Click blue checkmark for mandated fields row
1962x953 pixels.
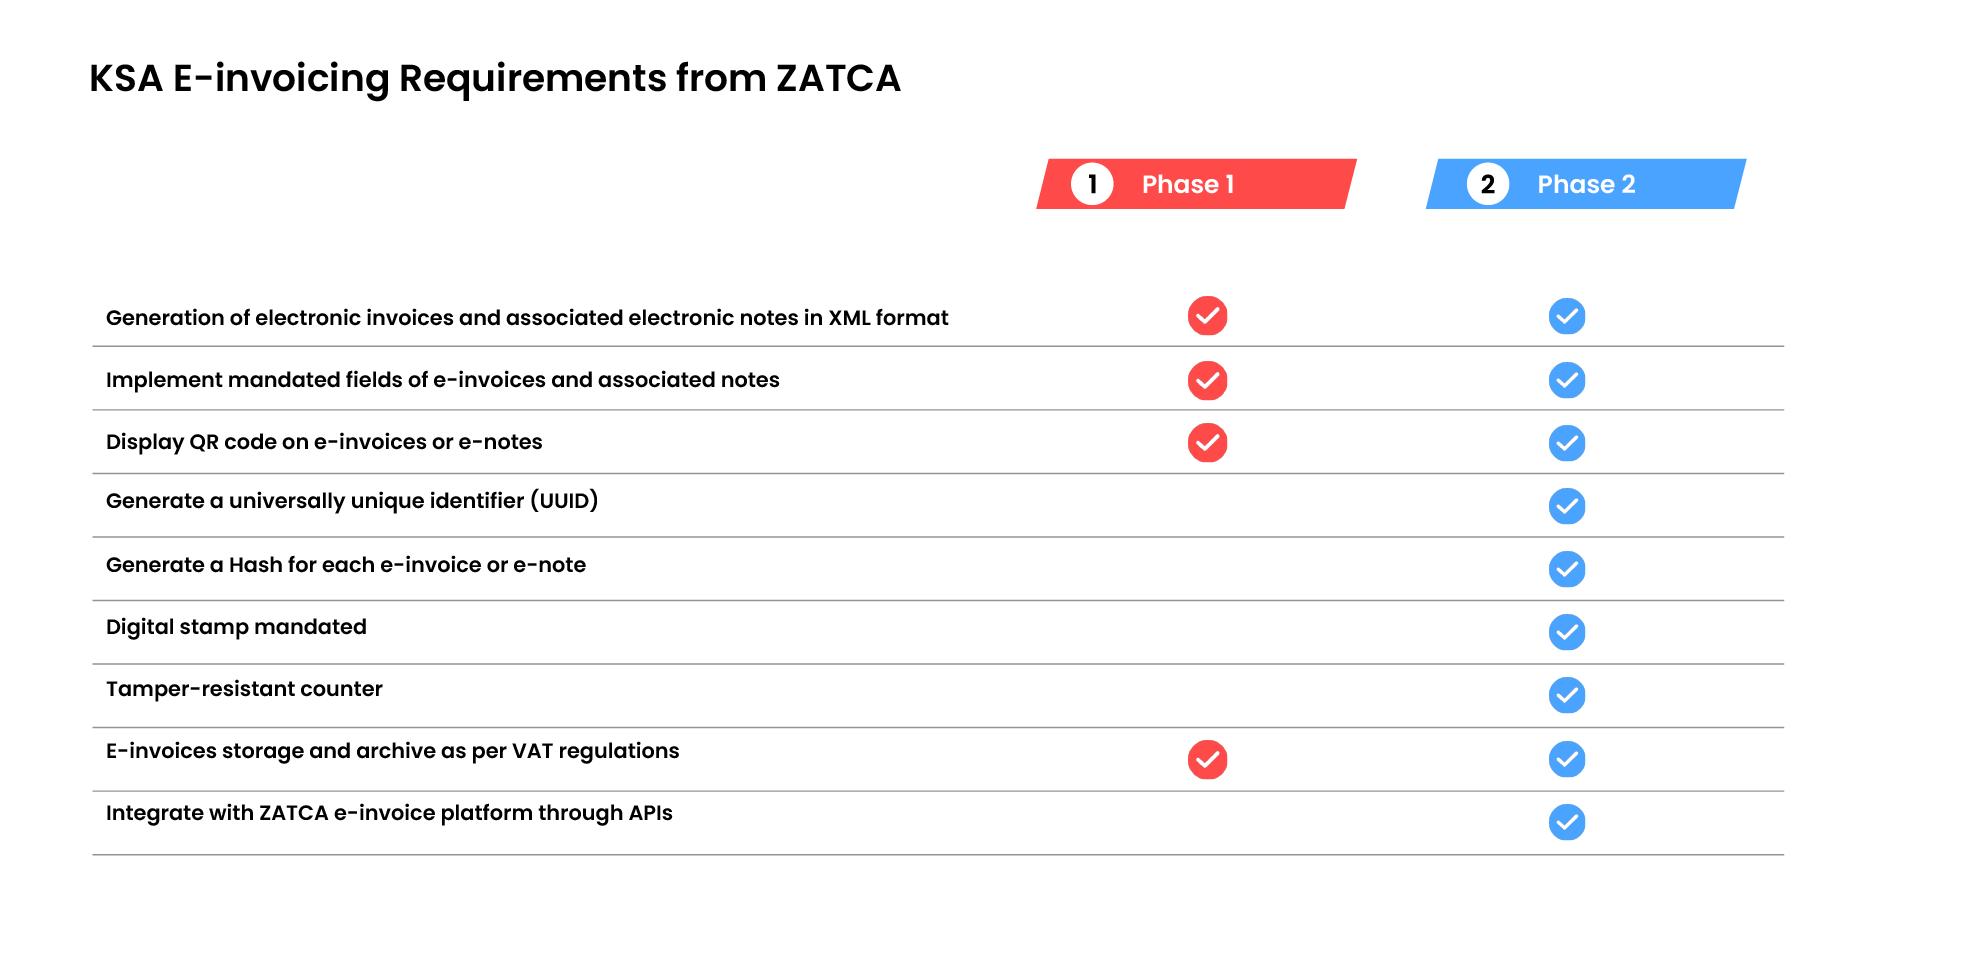point(1566,380)
